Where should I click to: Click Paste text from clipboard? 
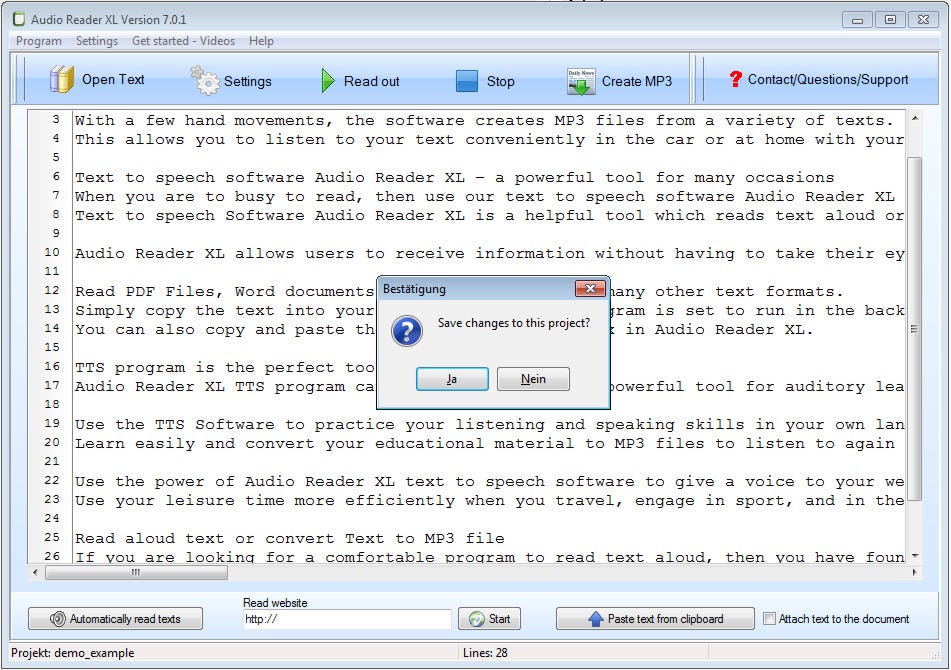655,618
